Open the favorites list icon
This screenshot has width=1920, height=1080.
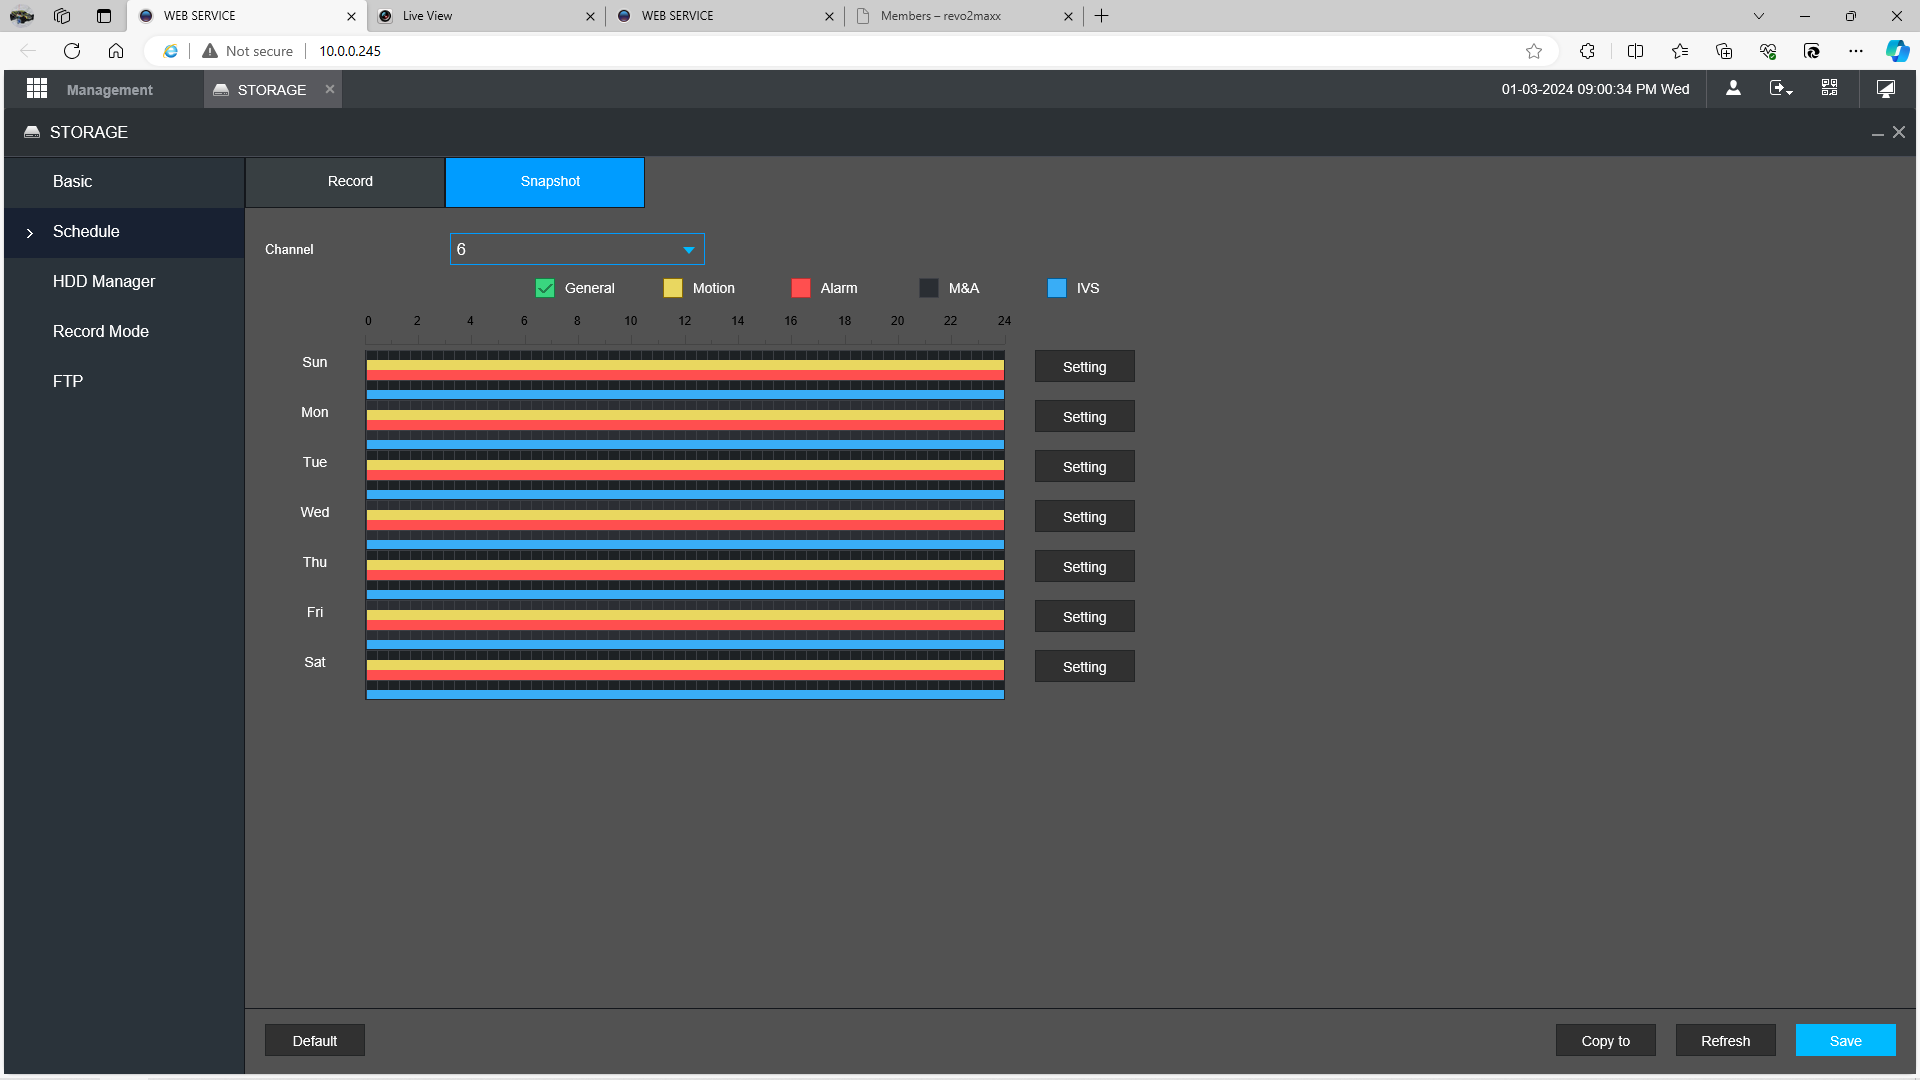1680,51
